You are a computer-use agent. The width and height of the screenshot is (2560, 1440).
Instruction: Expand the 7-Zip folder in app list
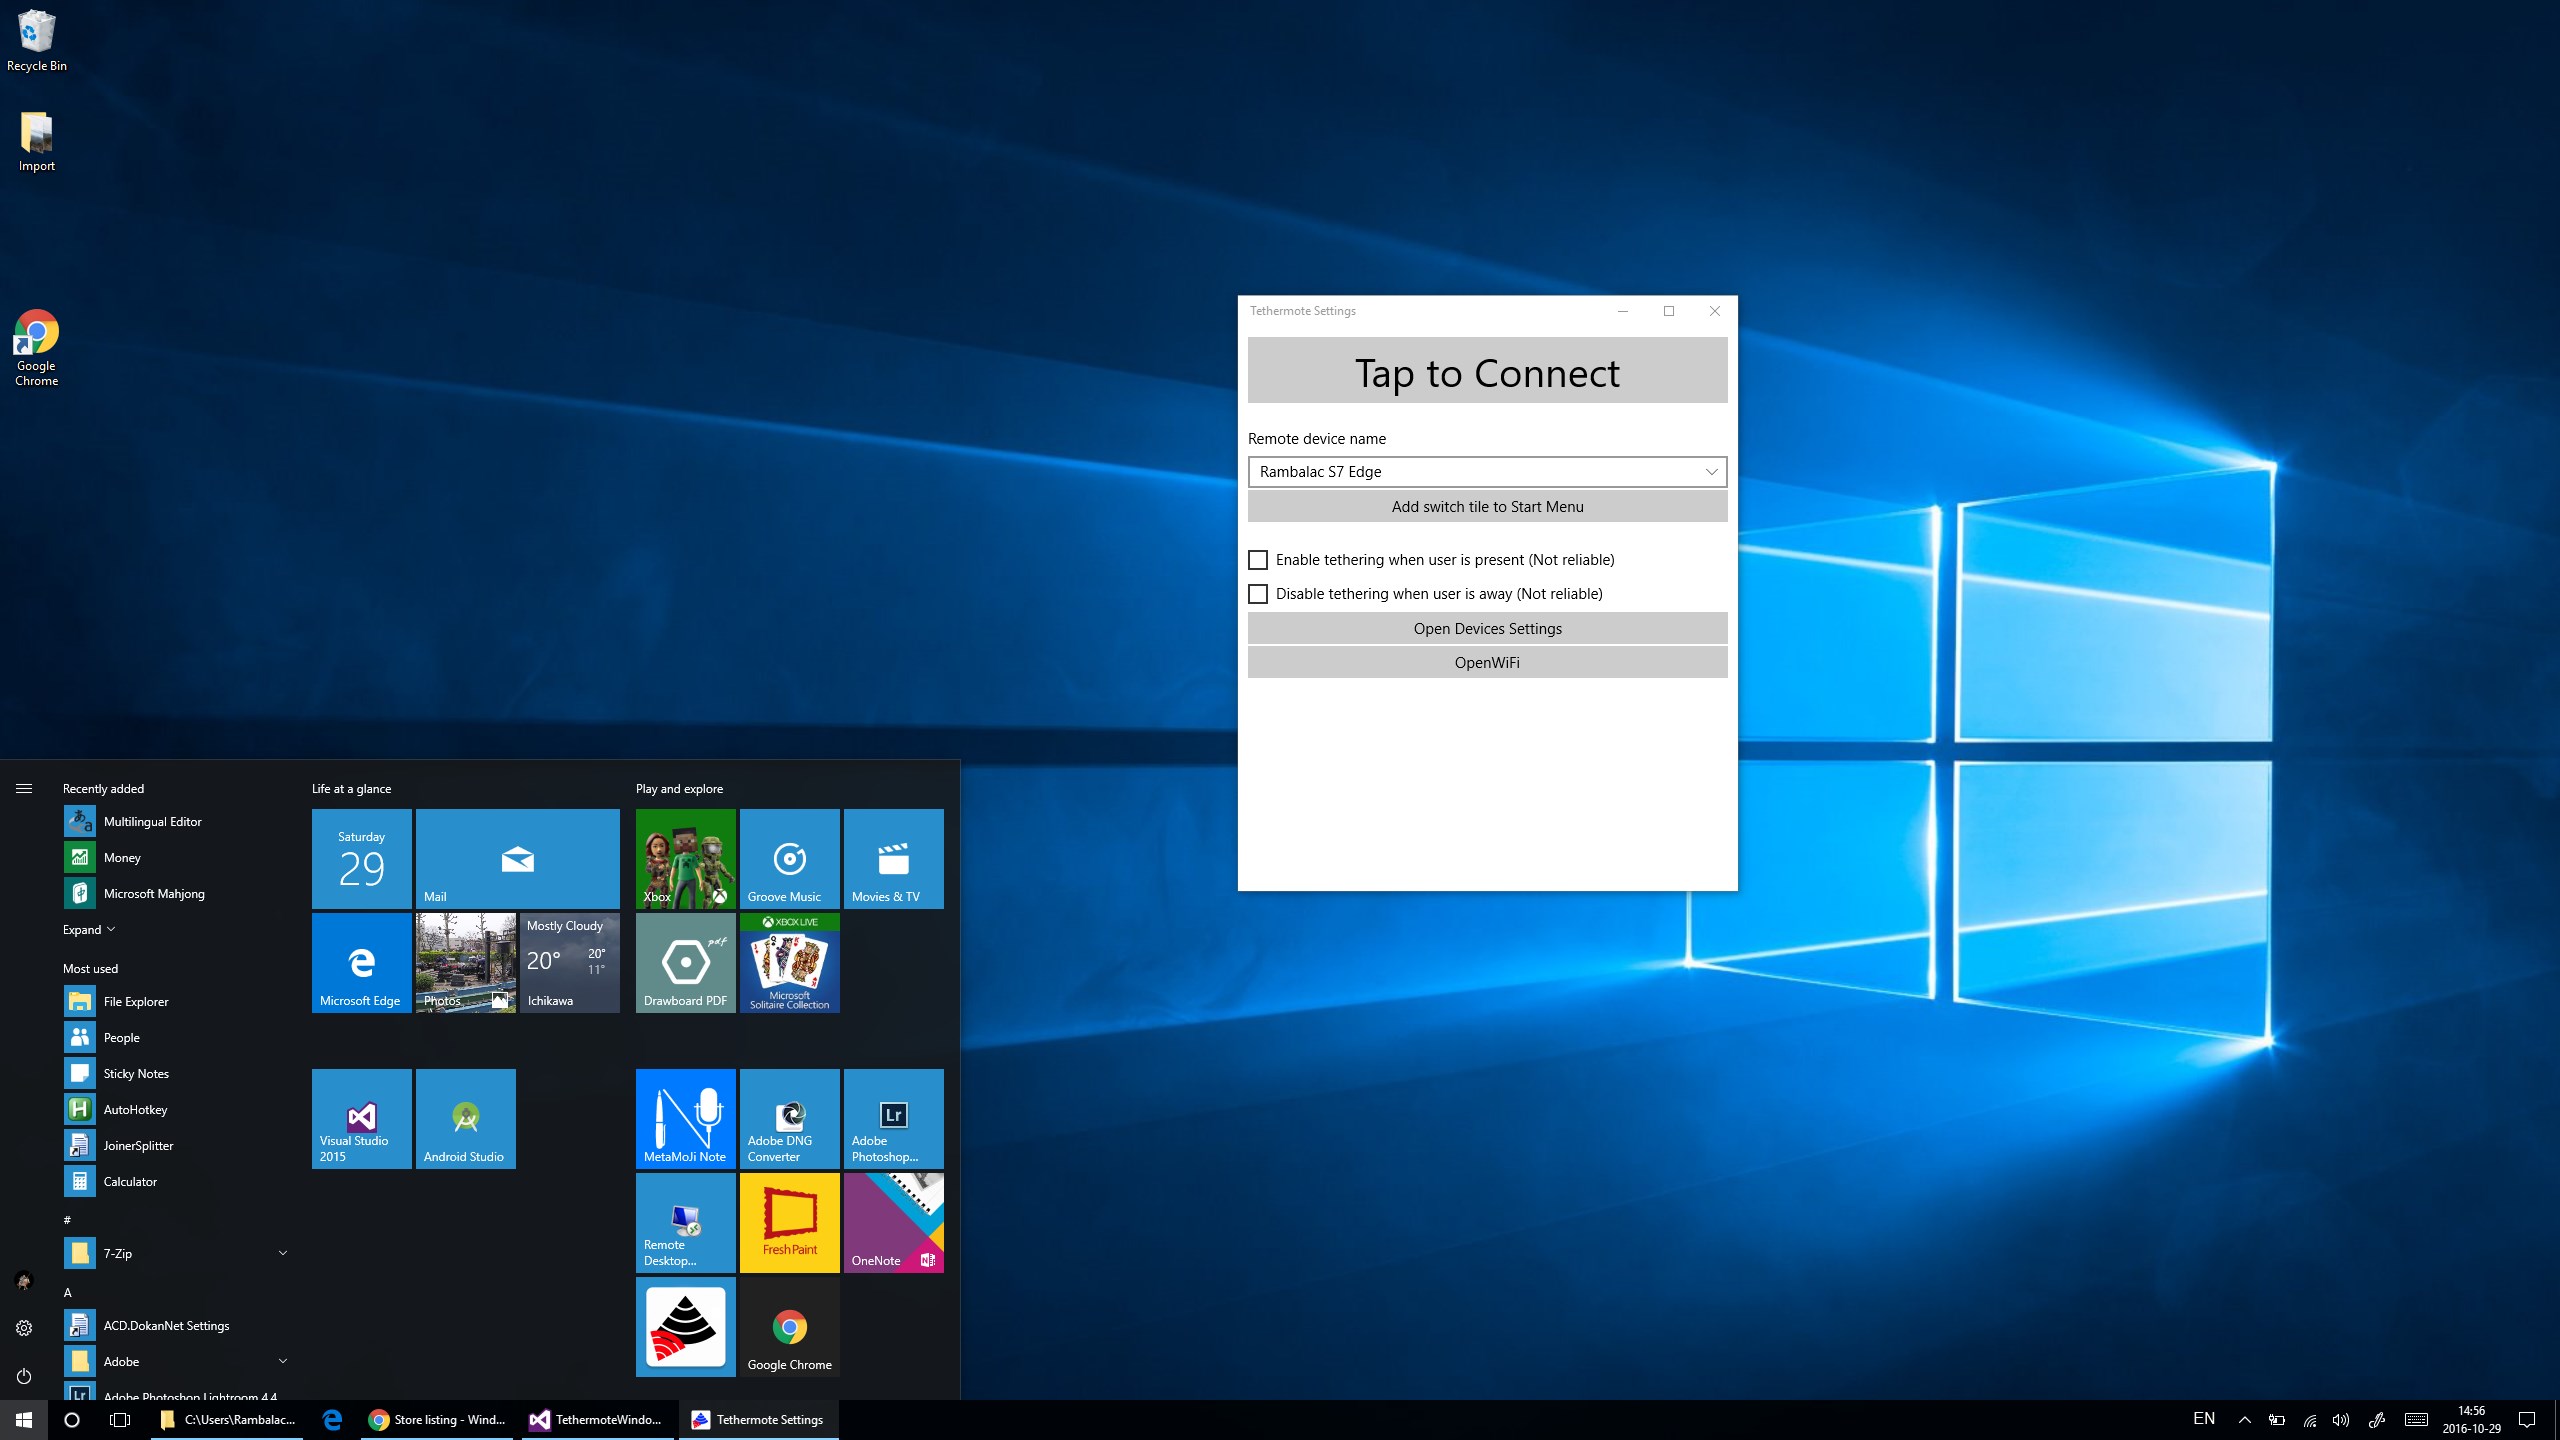(282, 1253)
